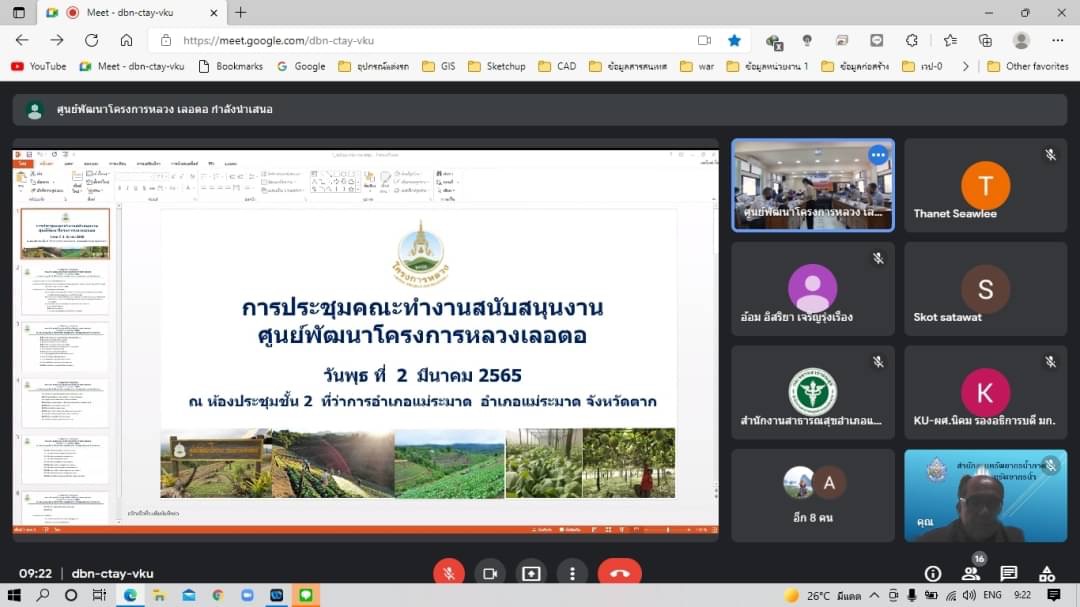Image resolution: width=1080 pixels, height=607 pixels.
Task: Open browser home page
Action: pyautogui.click(x=126, y=41)
